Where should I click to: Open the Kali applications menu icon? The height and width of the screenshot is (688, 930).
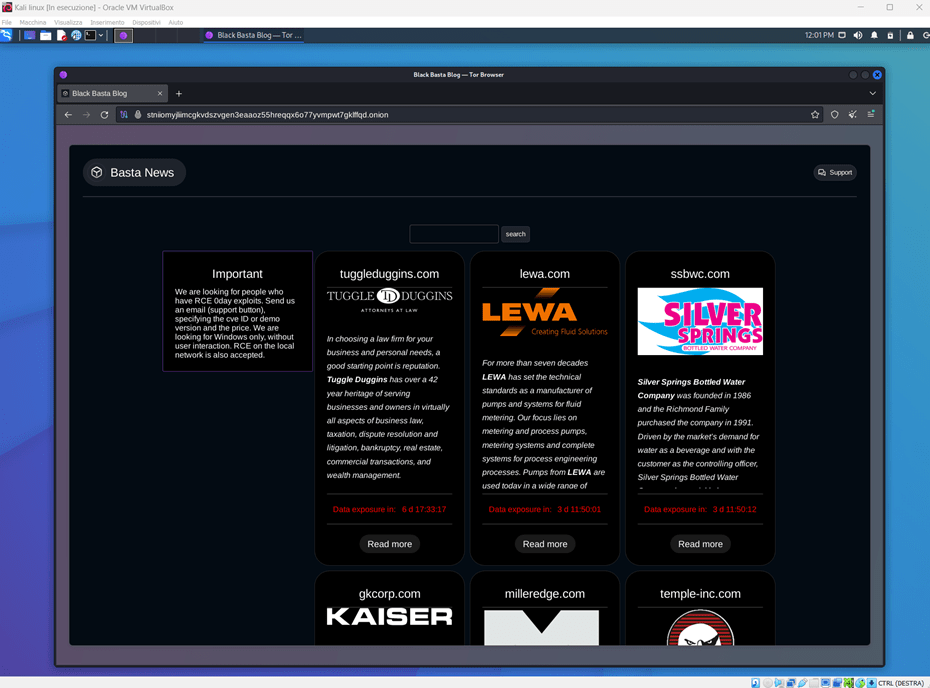pos(7,35)
